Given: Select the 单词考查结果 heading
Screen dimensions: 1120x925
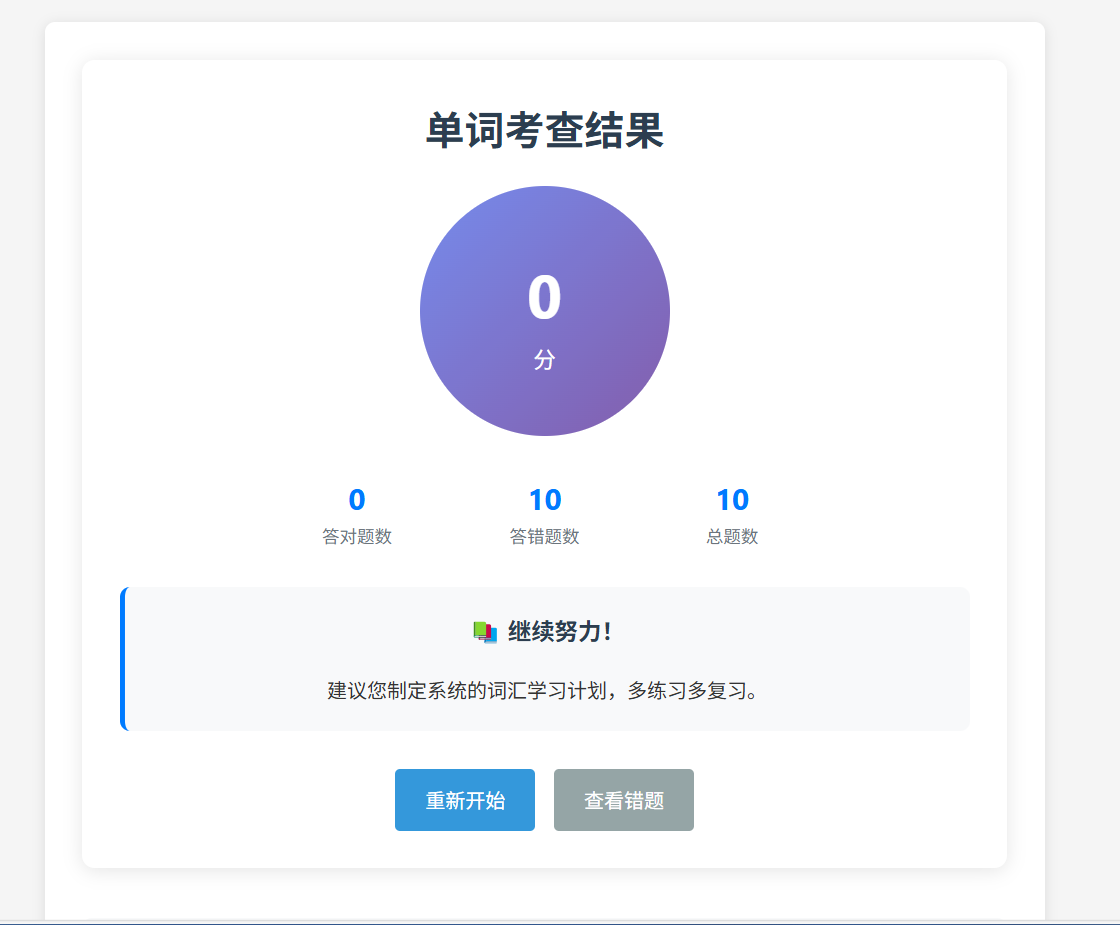Looking at the screenshot, I should tap(544, 131).
